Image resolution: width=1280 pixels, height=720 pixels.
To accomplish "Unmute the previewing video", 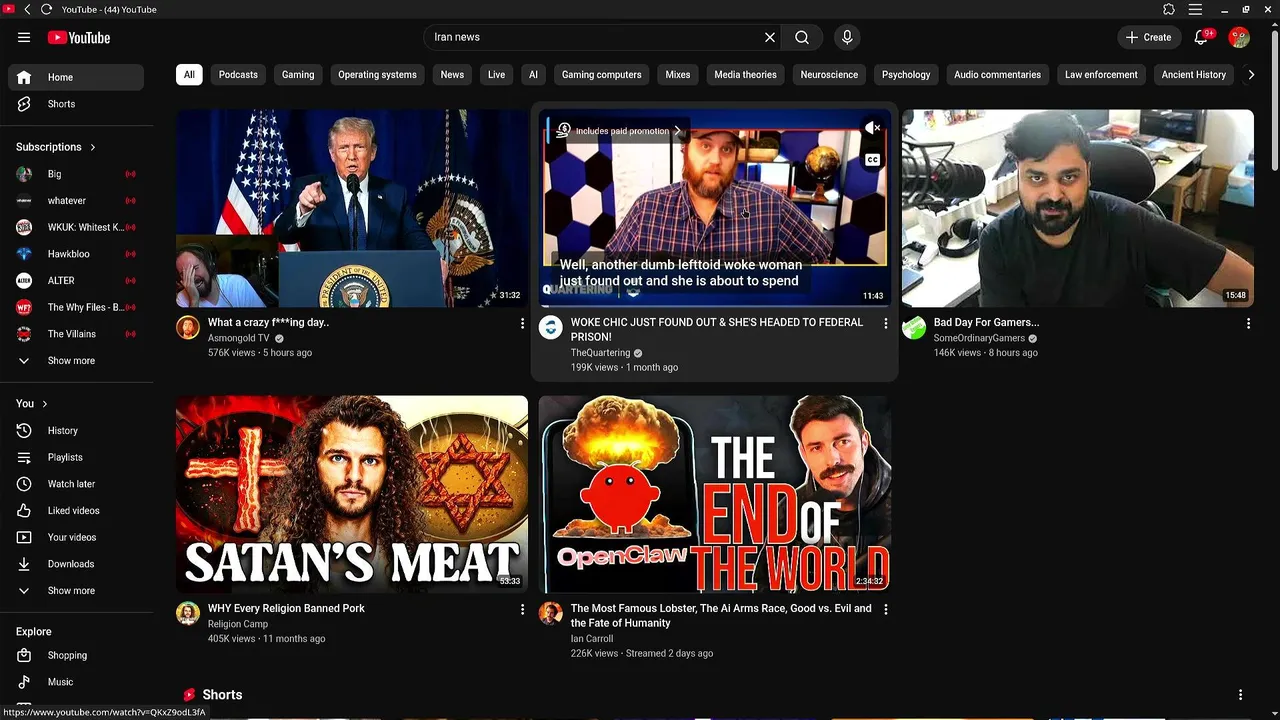I will coord(873,128).
